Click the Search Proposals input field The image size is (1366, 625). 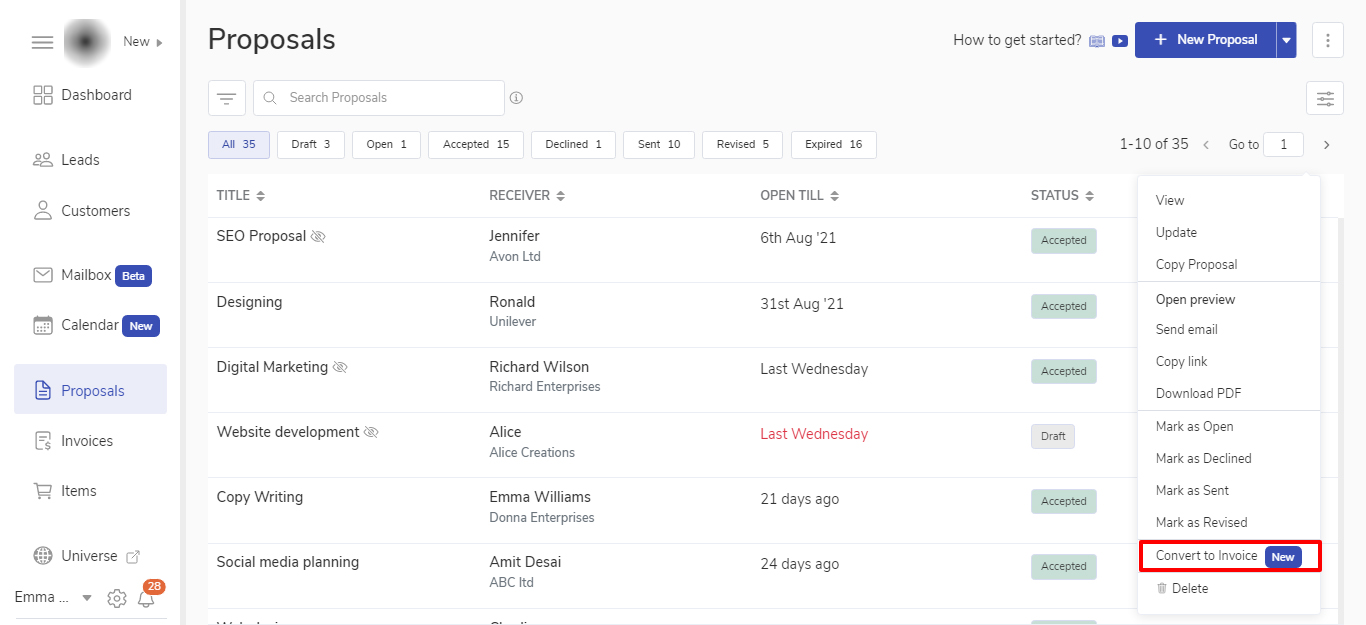pos(390,98)
